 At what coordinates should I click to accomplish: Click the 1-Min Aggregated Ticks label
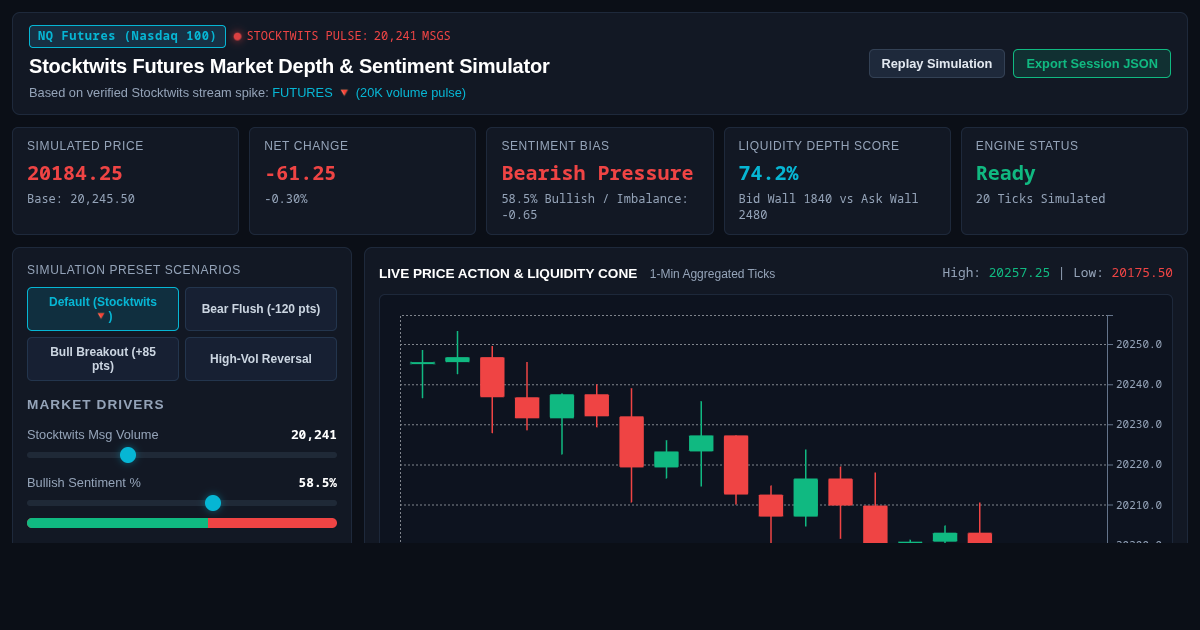(x=712, y=274)
